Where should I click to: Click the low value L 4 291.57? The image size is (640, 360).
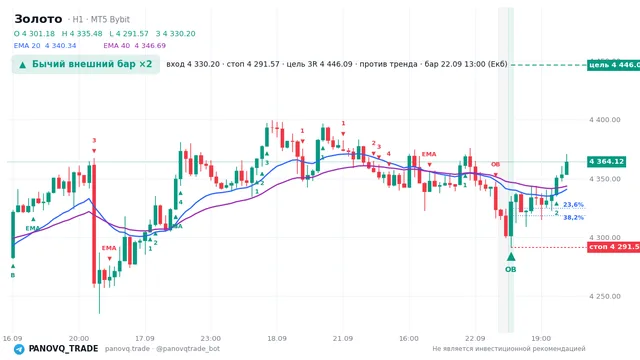[129, 34]
